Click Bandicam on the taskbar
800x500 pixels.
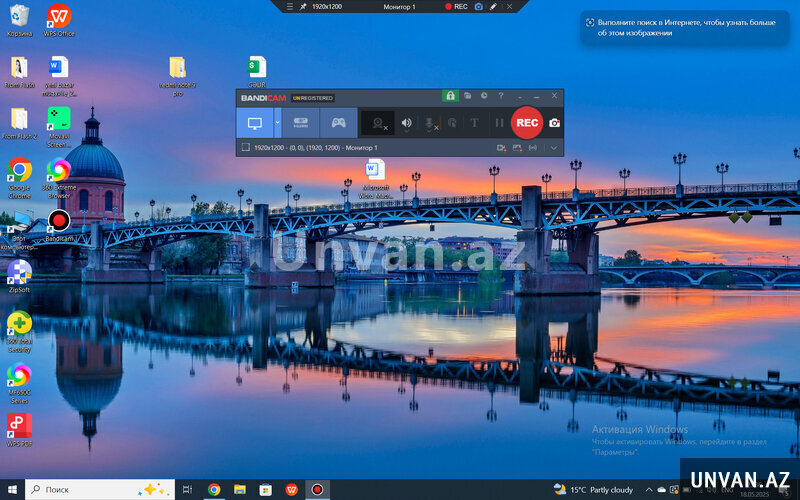317,489
